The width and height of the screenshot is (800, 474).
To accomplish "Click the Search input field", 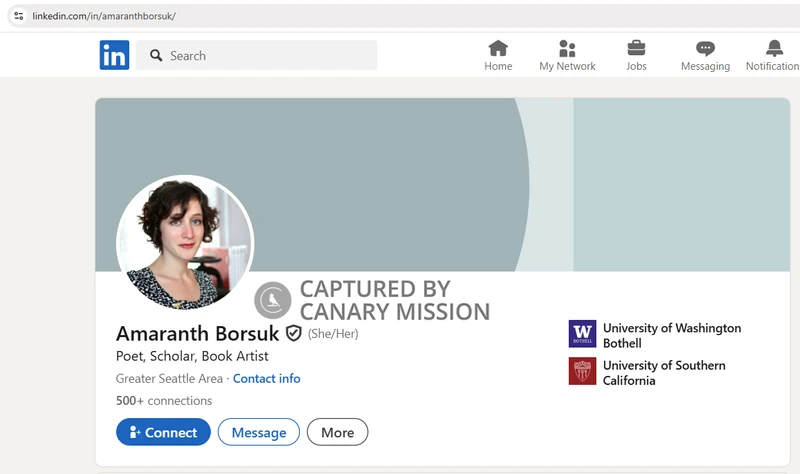I will click(256, 55).
